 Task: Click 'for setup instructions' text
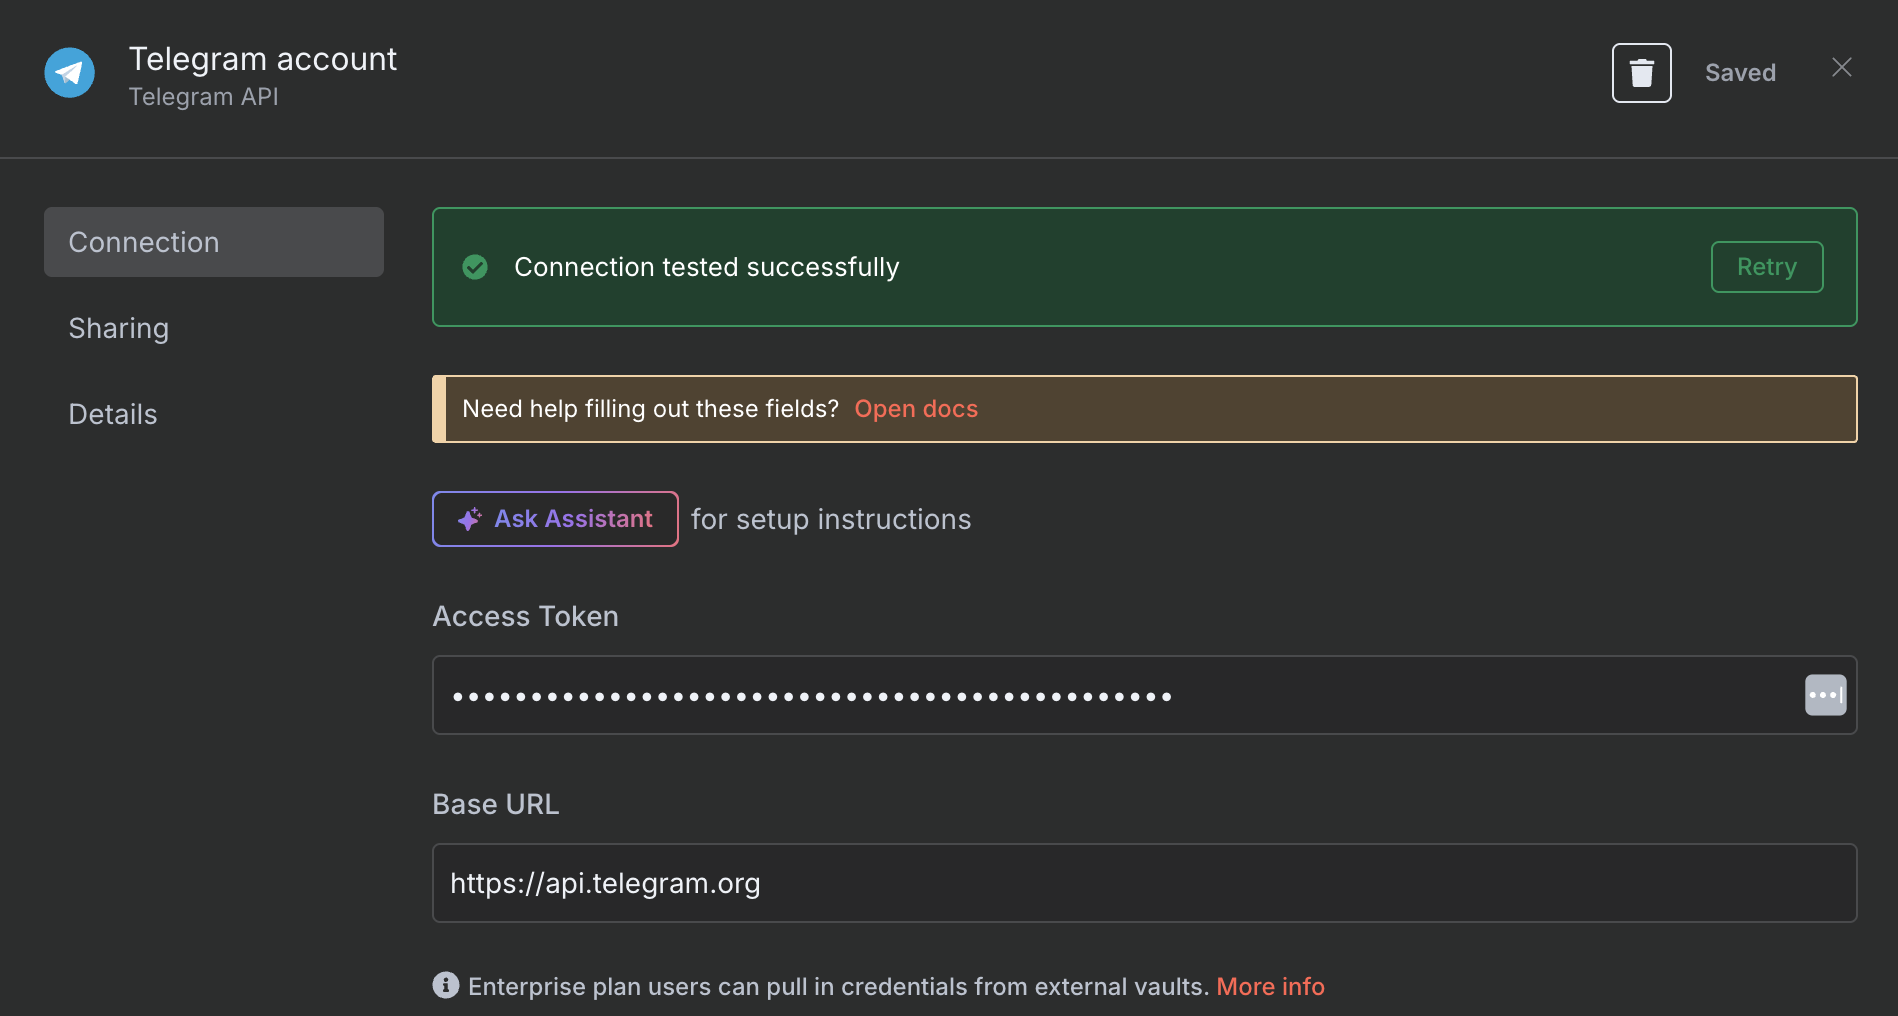831,520
